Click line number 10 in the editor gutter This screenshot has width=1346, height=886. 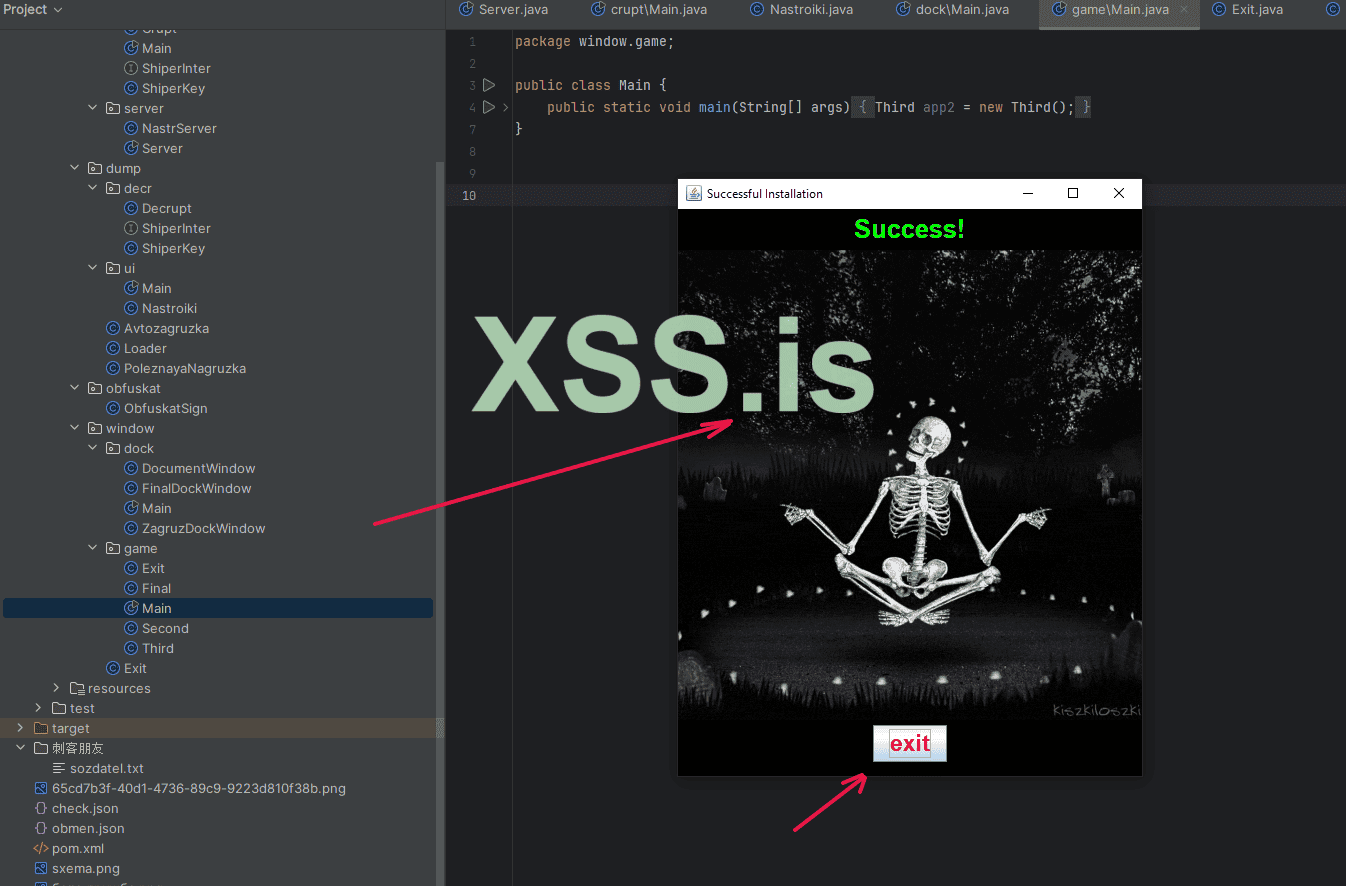click(469, 195)
